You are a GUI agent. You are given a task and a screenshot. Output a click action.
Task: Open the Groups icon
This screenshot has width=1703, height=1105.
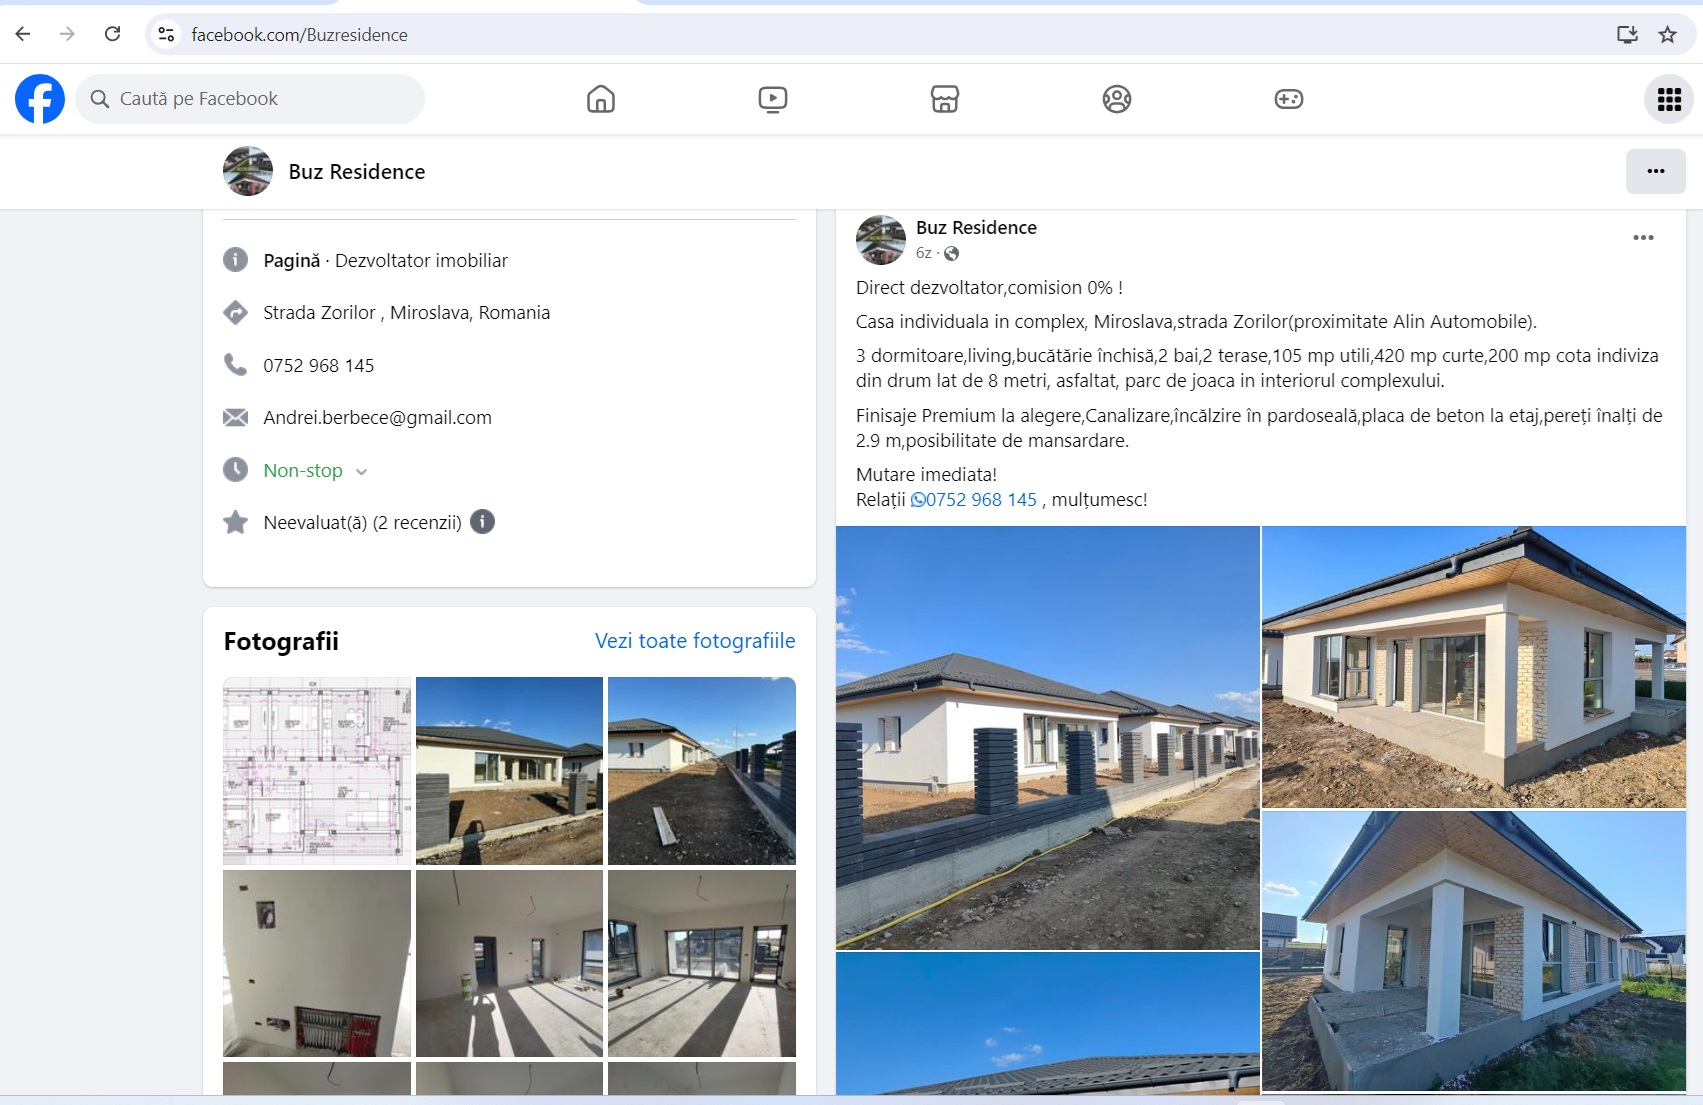pyautogui.click(x=1116, y=99)
